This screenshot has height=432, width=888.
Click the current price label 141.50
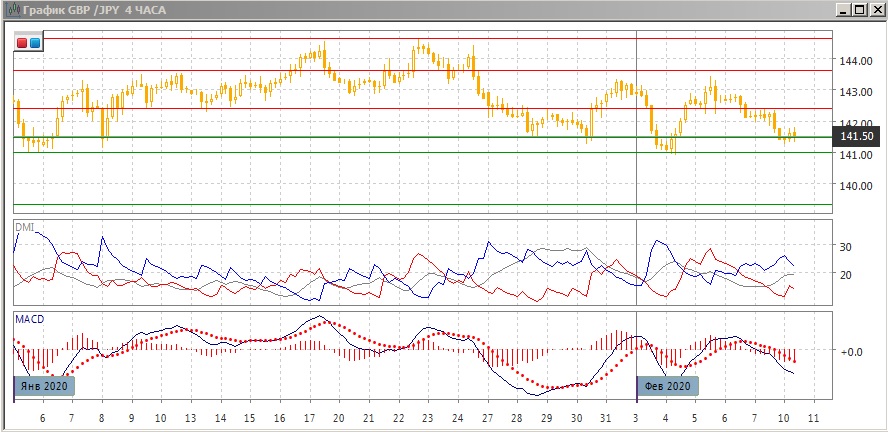coord(856,136)
